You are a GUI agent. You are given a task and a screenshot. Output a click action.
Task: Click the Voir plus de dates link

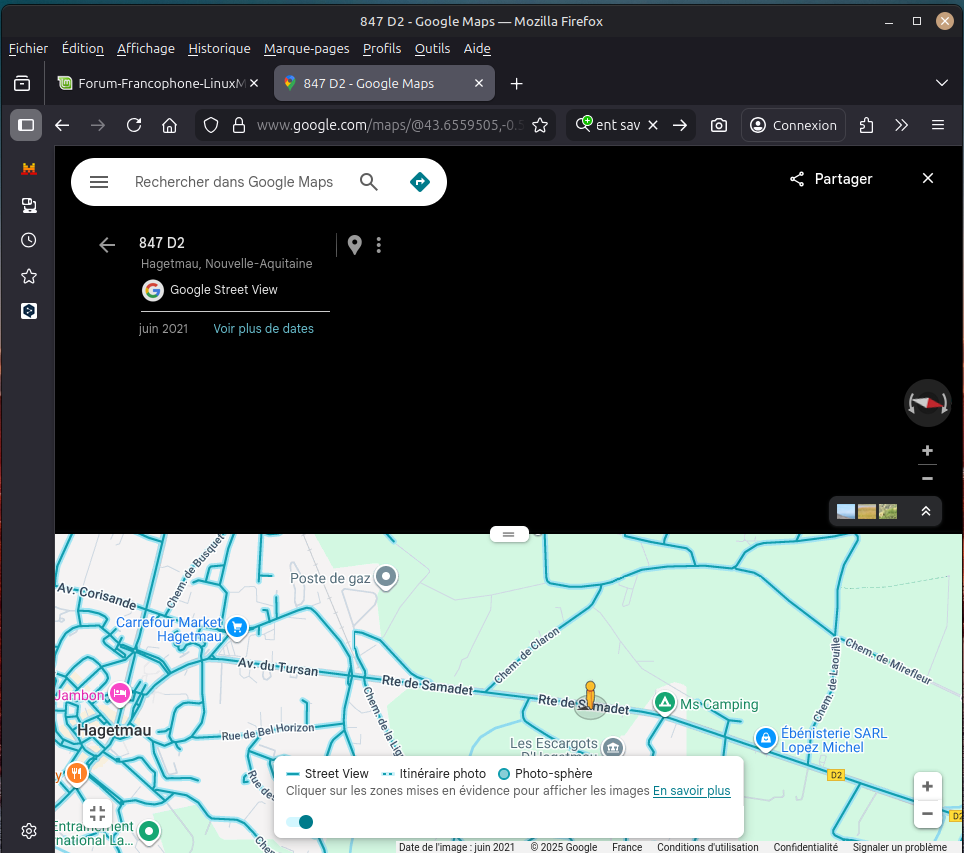pyautogui.click(x=263, y=329)
